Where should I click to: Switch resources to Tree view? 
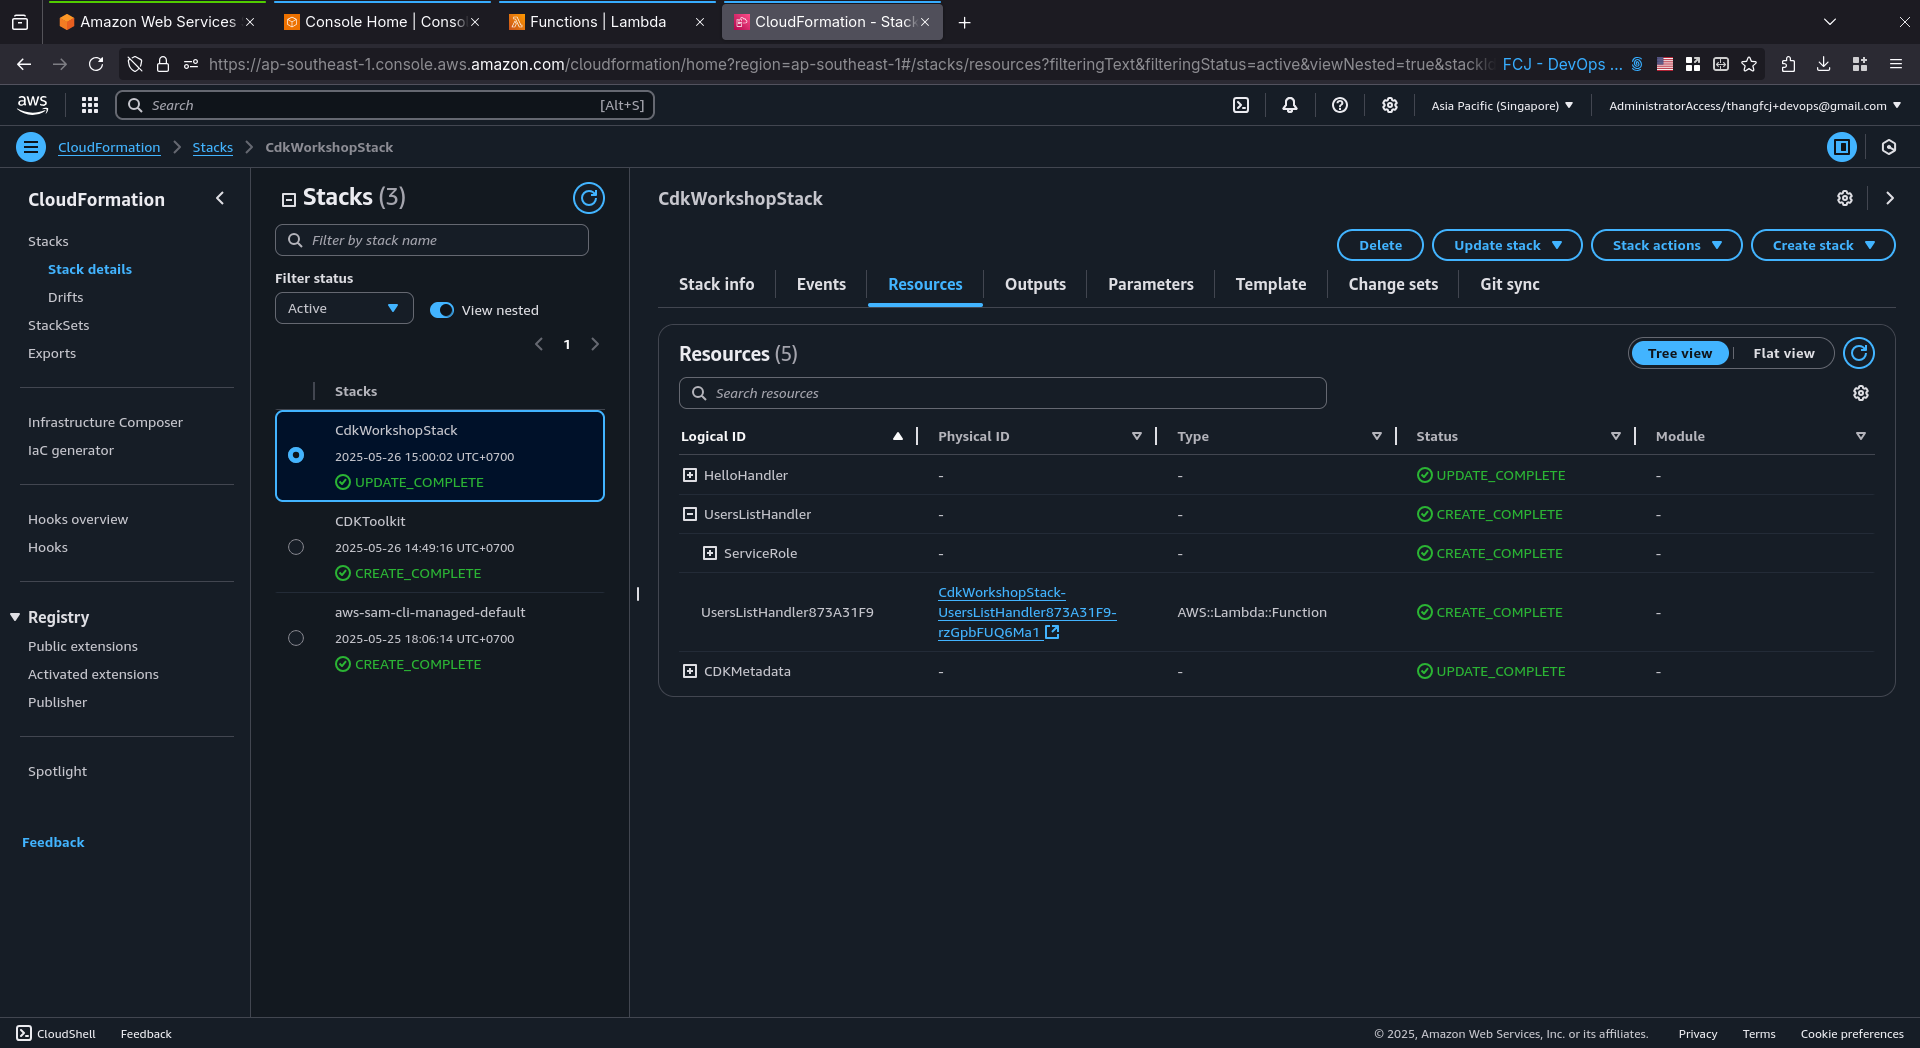tap(1680, 353)
